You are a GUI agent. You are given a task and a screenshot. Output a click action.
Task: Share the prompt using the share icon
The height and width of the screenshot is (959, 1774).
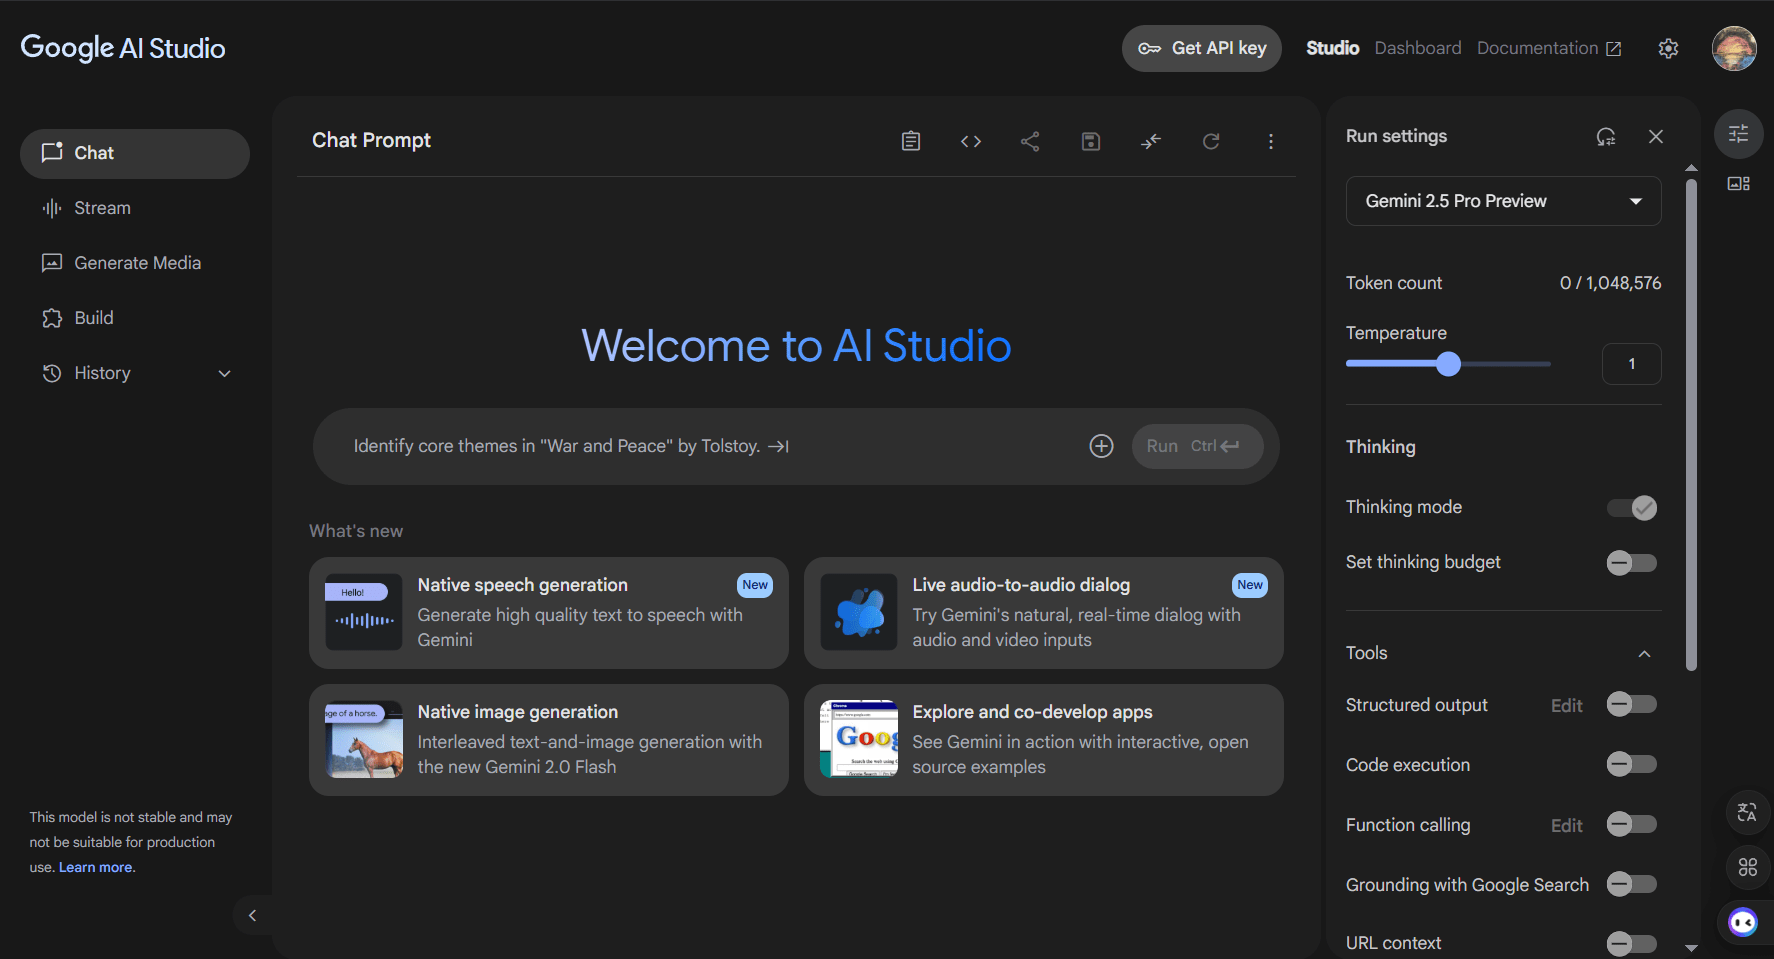1030,141
